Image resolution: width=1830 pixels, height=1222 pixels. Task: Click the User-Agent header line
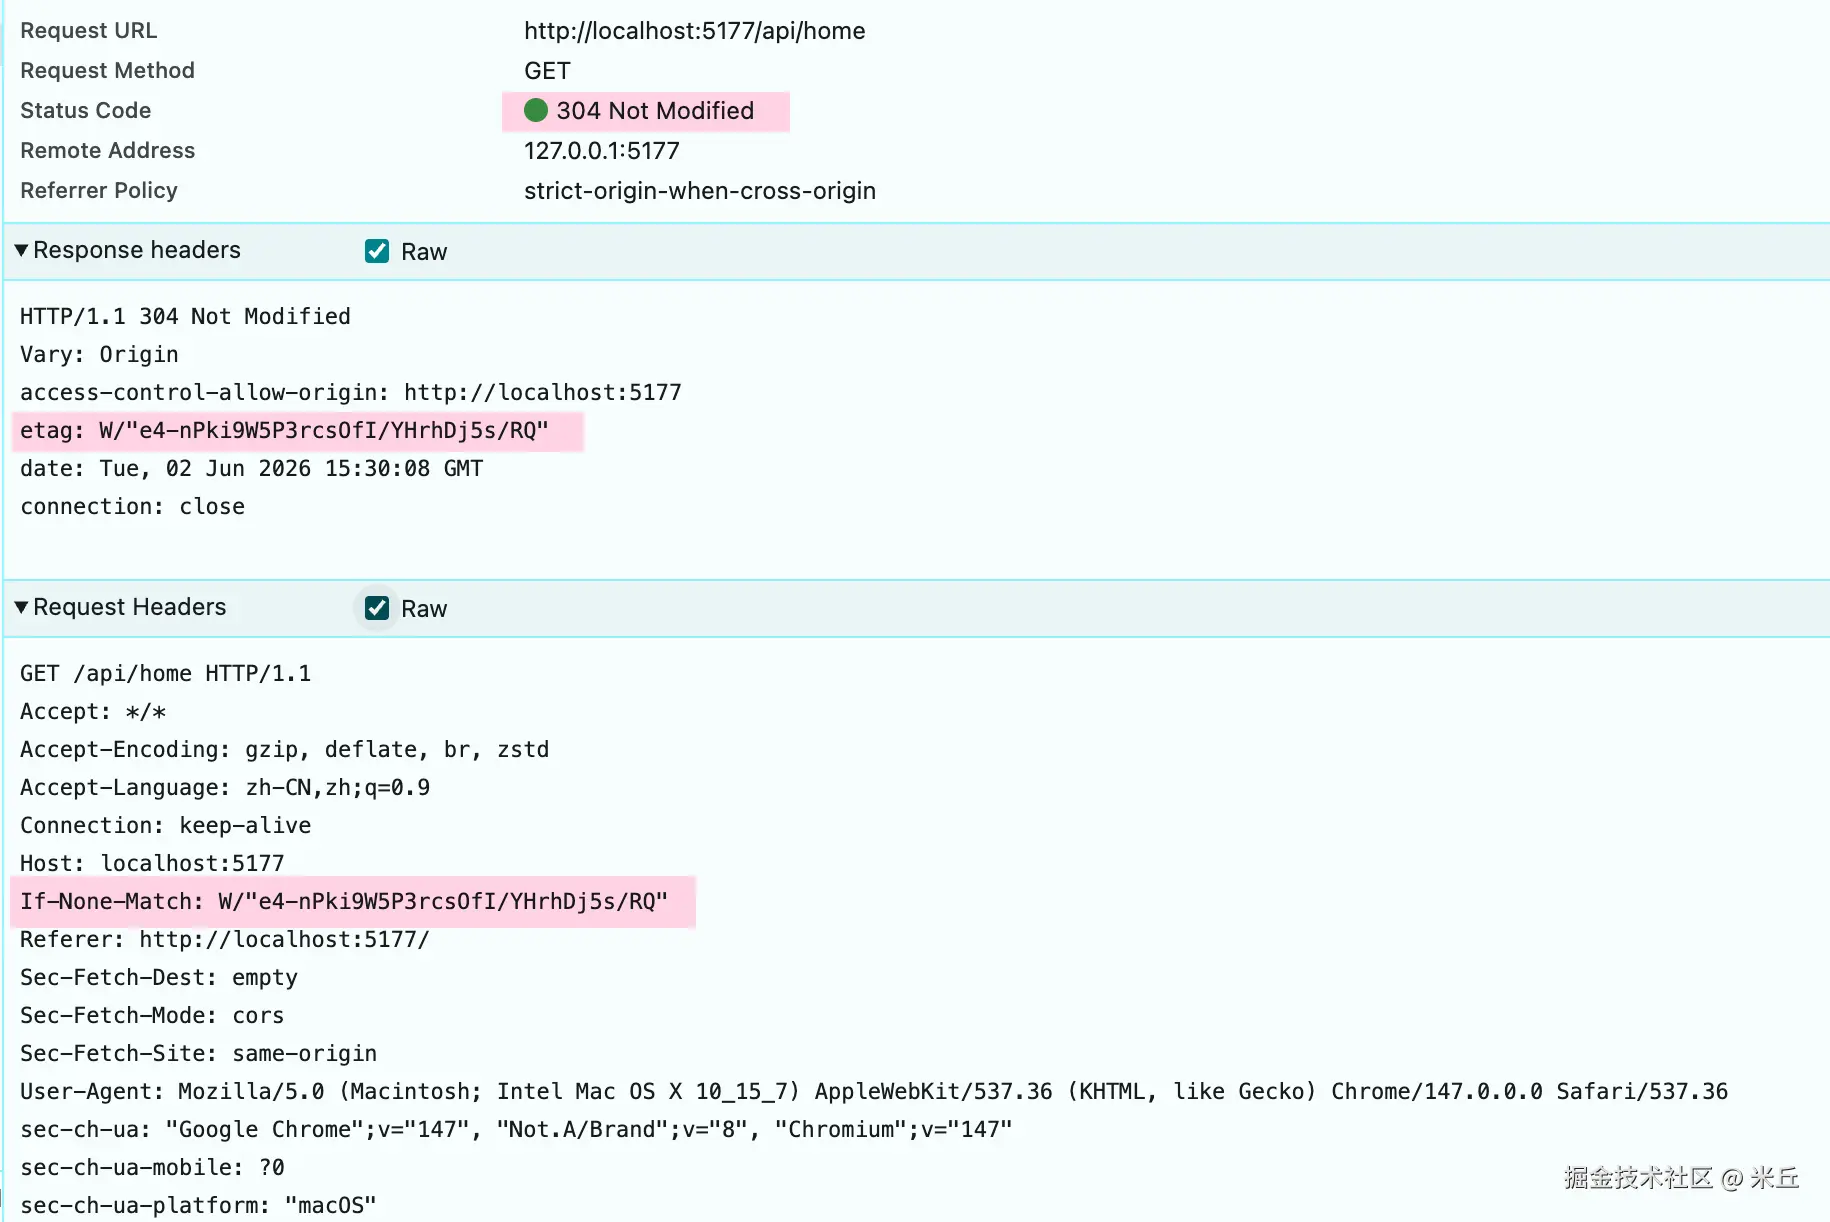click(x=874, y=1092)
